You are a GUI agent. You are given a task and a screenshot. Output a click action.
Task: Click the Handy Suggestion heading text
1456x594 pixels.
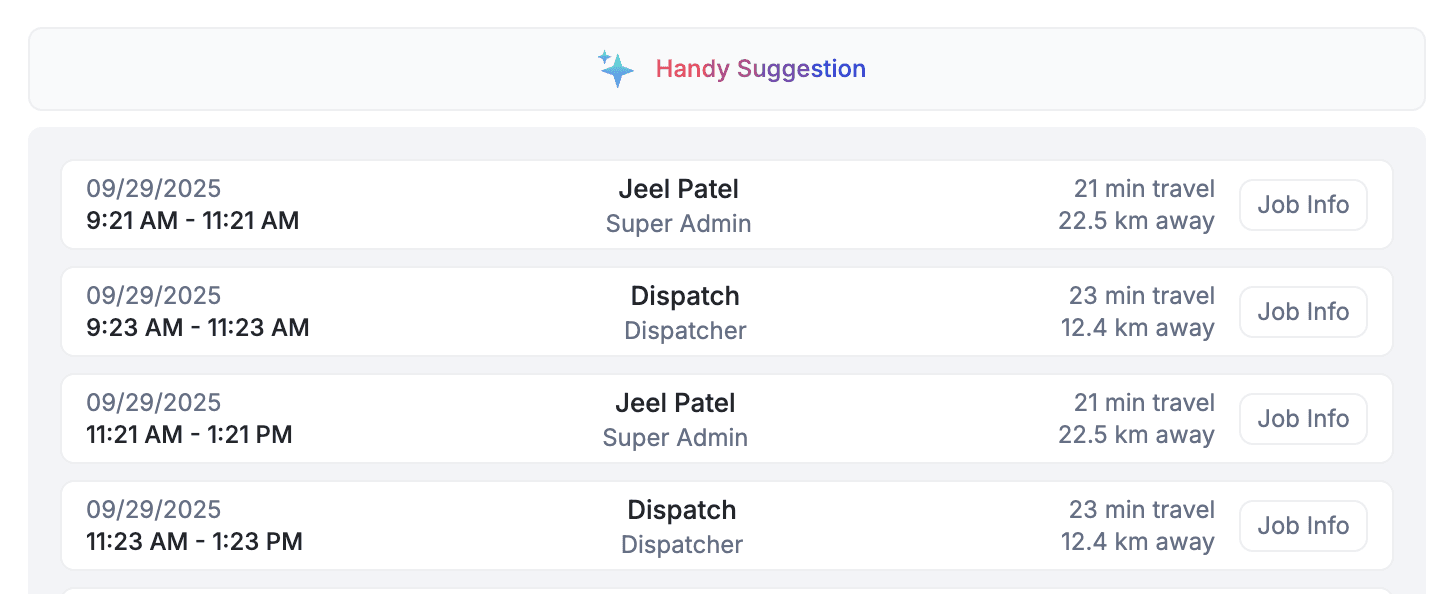point(761,68)
